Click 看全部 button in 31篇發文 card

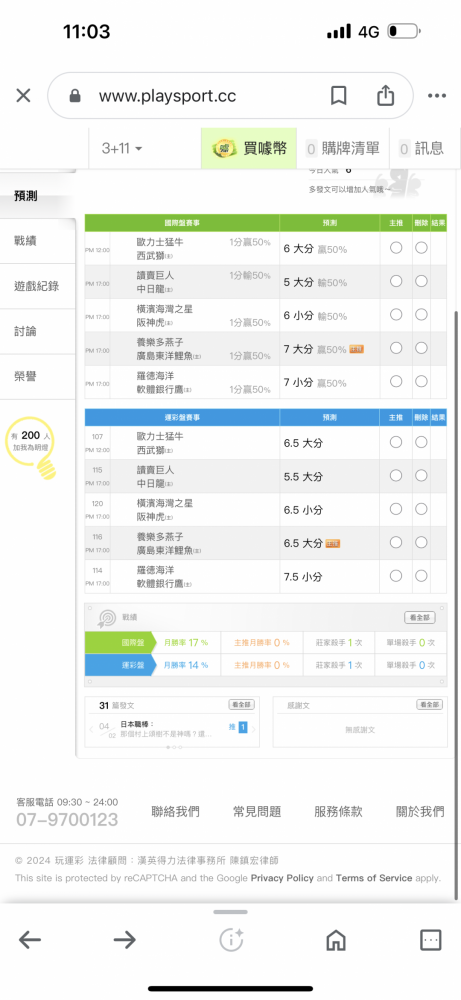(242, 705)
